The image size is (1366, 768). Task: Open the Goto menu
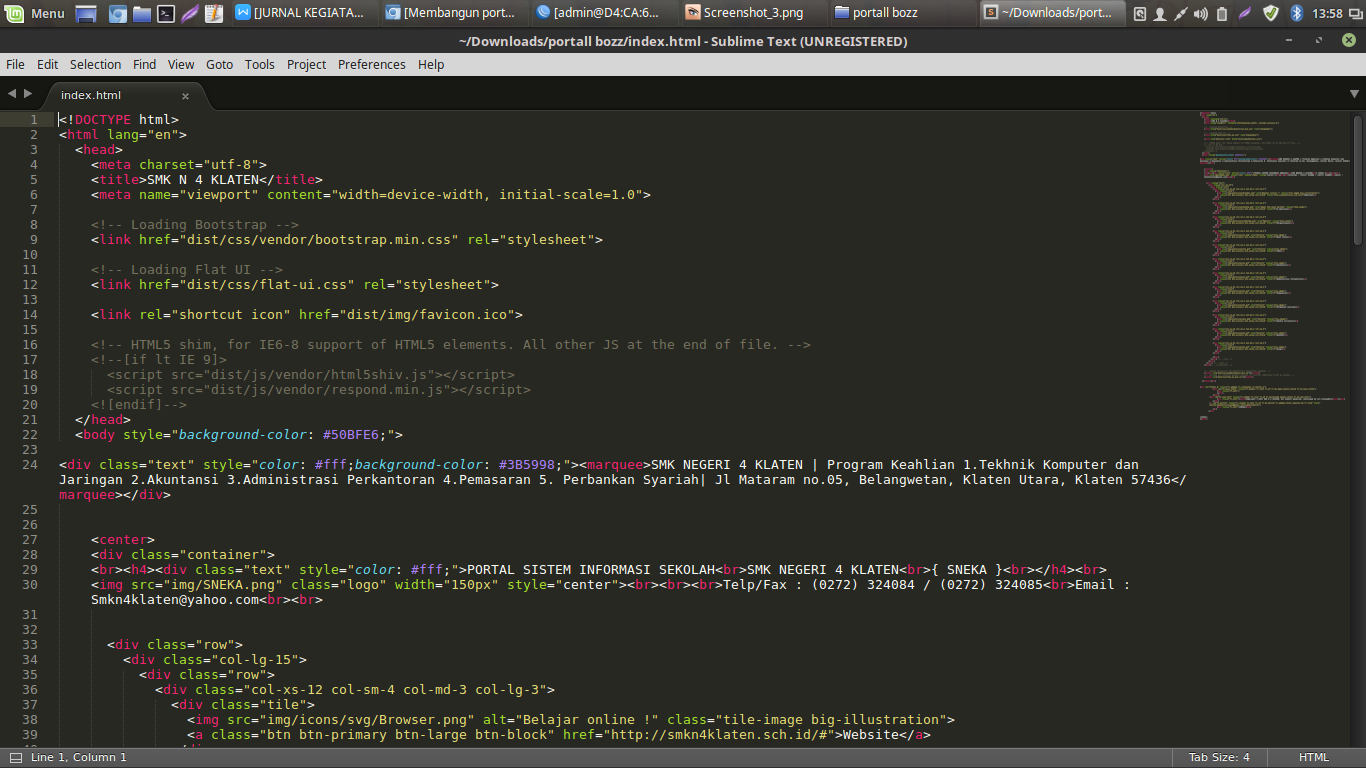tap(219, 64)
